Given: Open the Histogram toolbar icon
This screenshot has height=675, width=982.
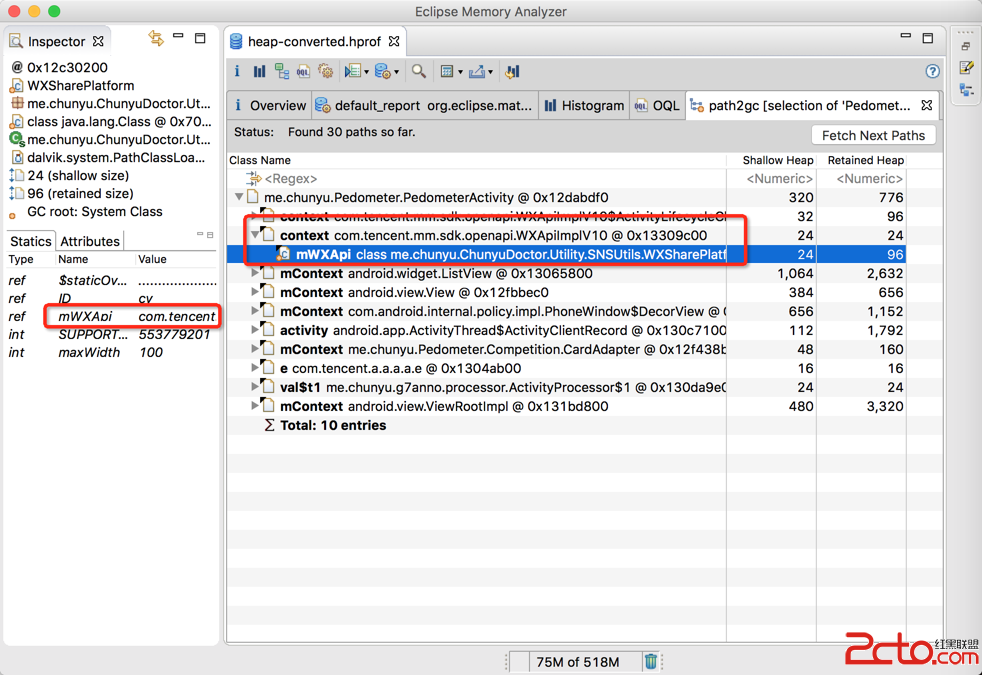Looking at the screenshot, I should (259, 72).
